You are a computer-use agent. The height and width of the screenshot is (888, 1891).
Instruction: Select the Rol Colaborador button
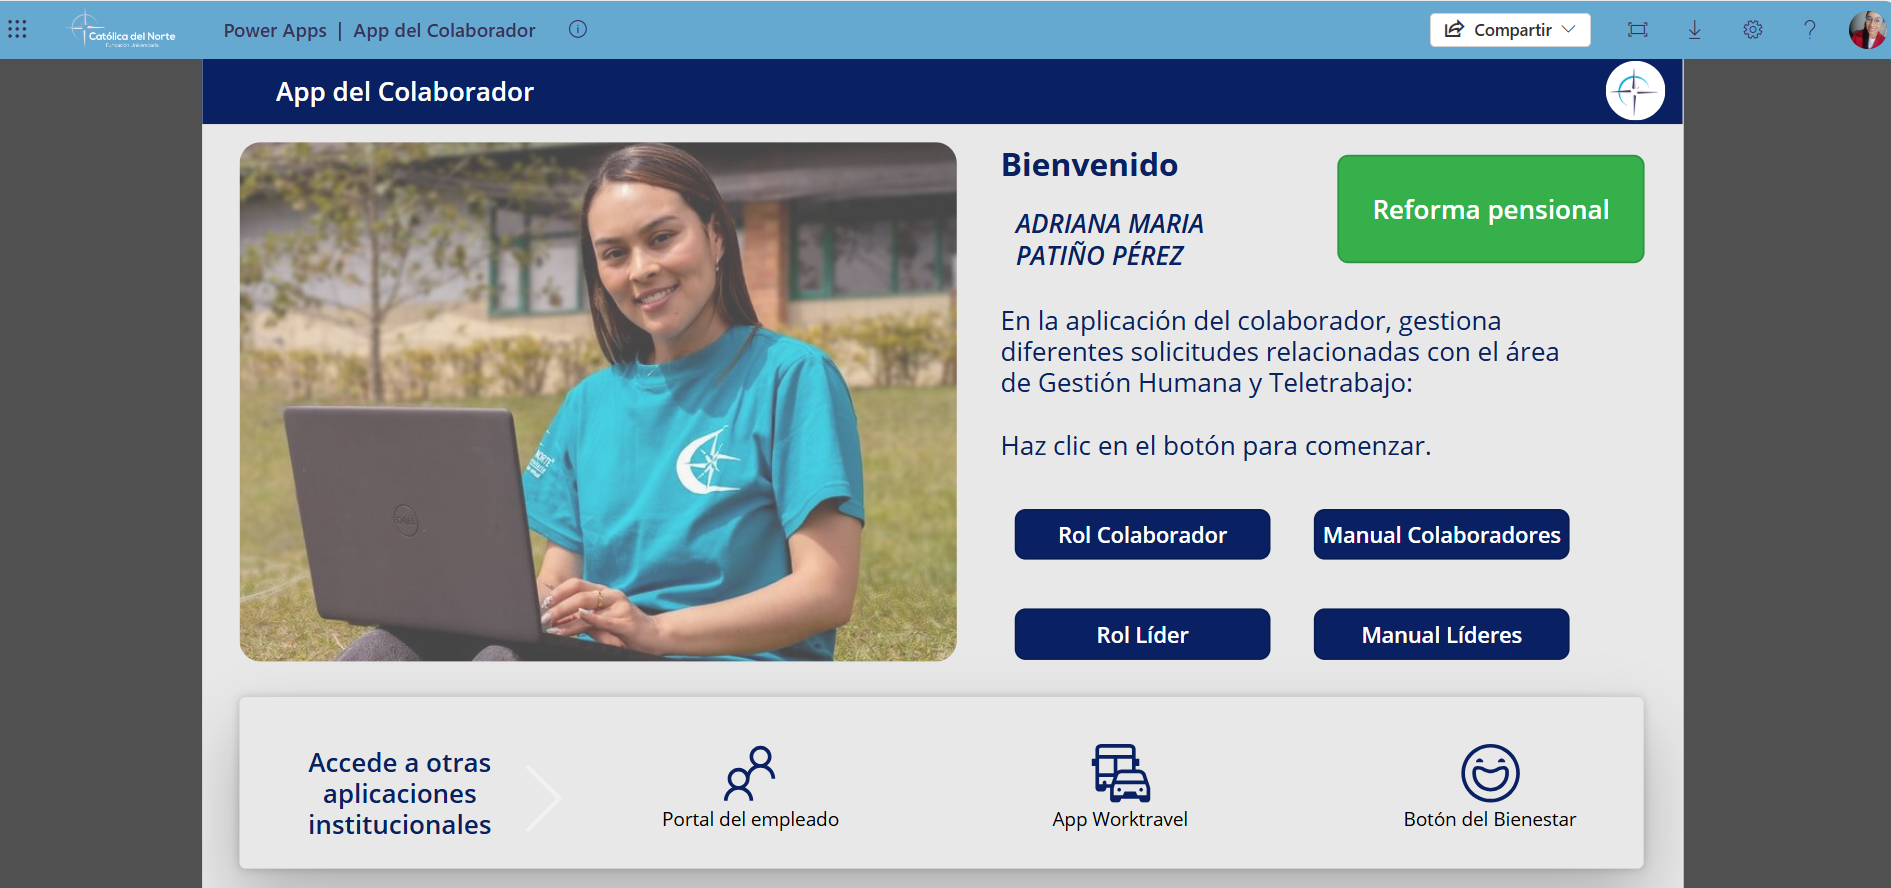click(x=1142, y=535)
